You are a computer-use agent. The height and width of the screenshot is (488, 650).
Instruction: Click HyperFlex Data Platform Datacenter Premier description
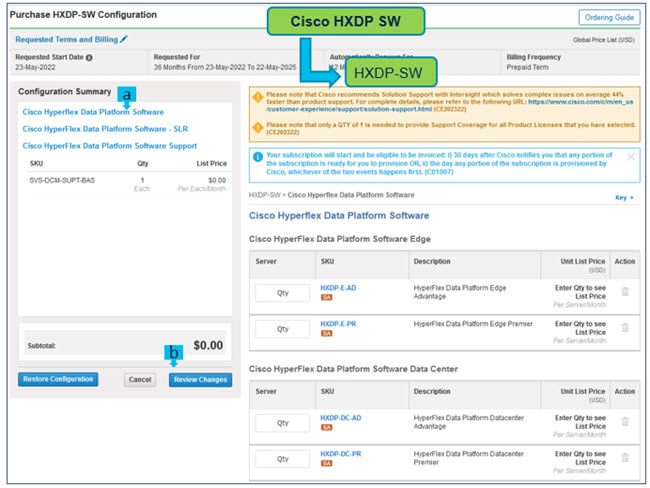(x=468, y=458)
